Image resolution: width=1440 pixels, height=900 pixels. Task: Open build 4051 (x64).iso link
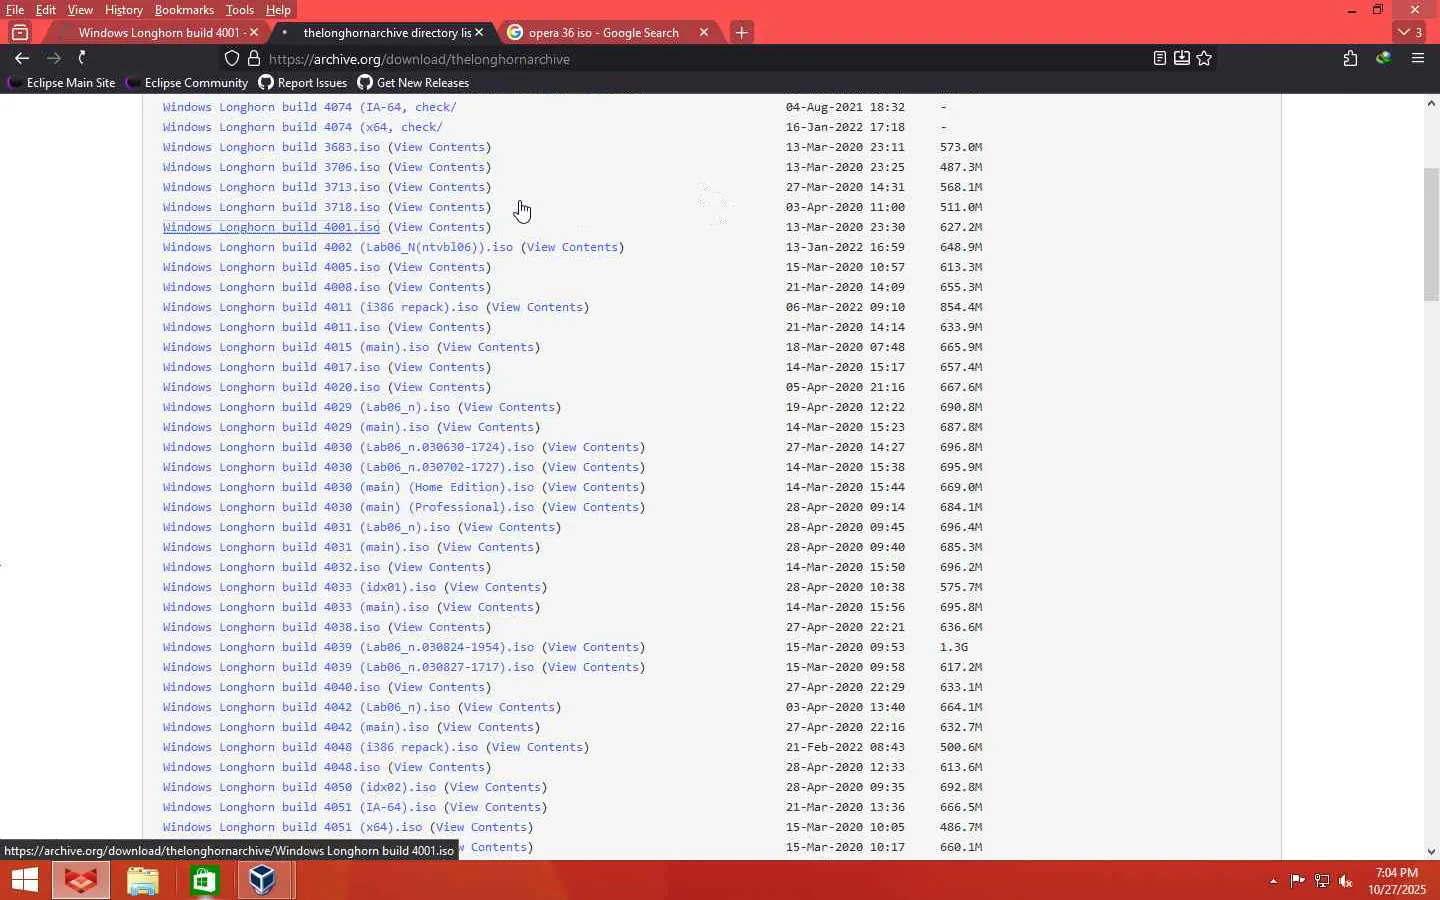[x=292, y=827]
